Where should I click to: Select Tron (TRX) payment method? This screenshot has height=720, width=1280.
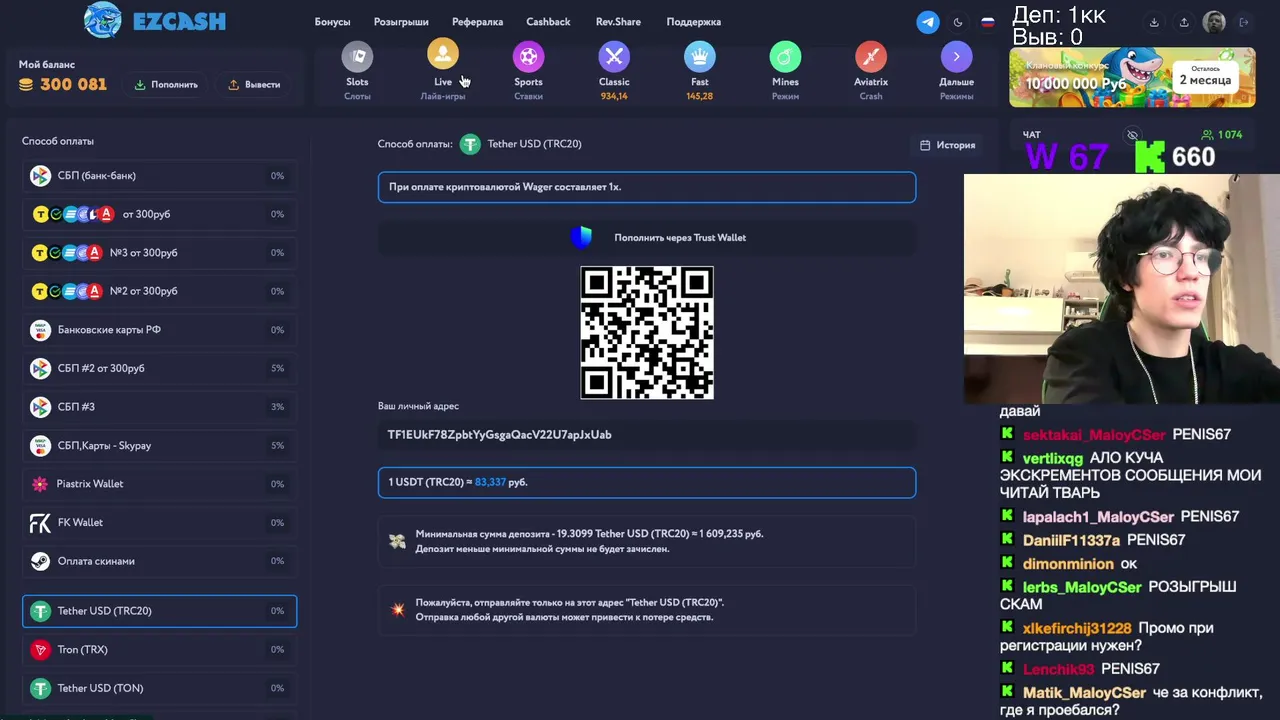tap(160, 650)
